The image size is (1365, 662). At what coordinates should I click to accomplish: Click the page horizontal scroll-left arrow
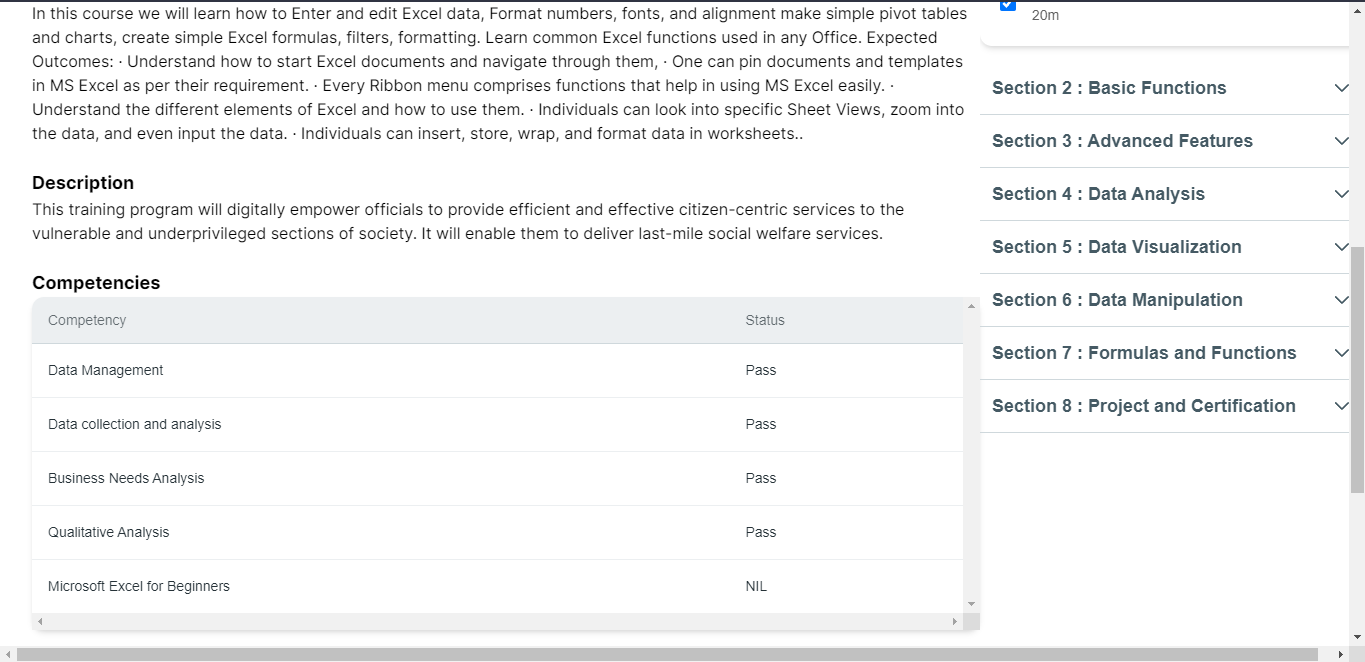[x=8, y=654]
